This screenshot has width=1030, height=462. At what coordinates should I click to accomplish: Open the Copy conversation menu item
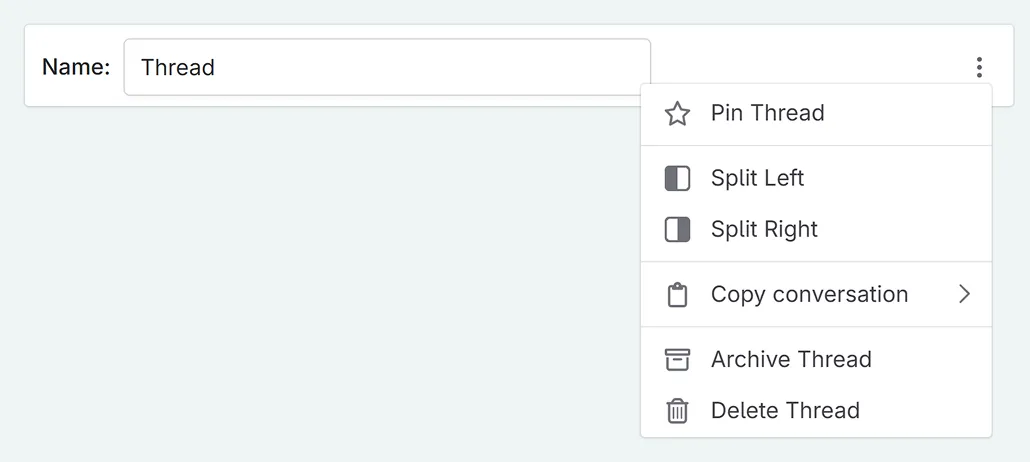pos(809,295)
